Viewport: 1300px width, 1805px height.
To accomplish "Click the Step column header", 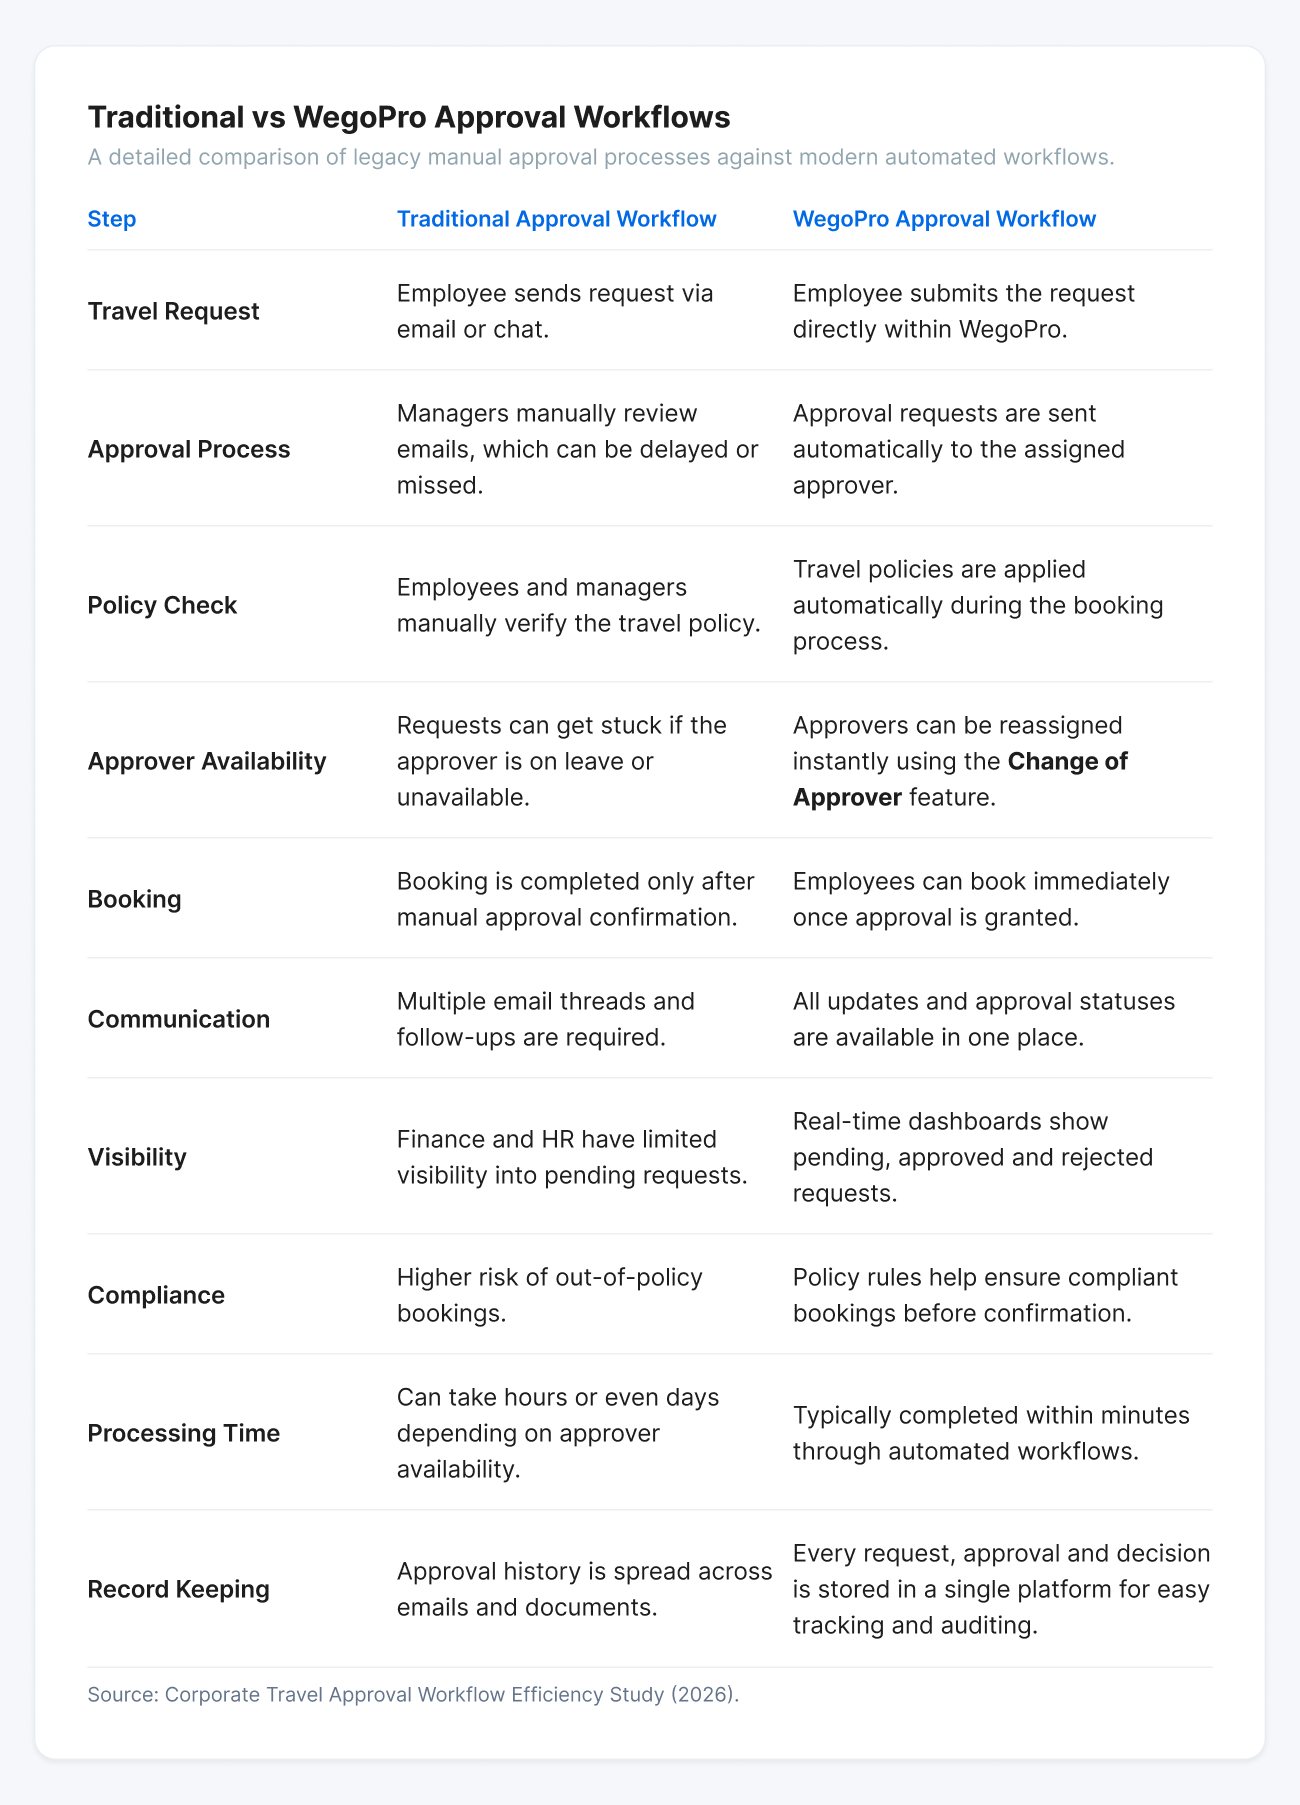I will tap(112, 219).
